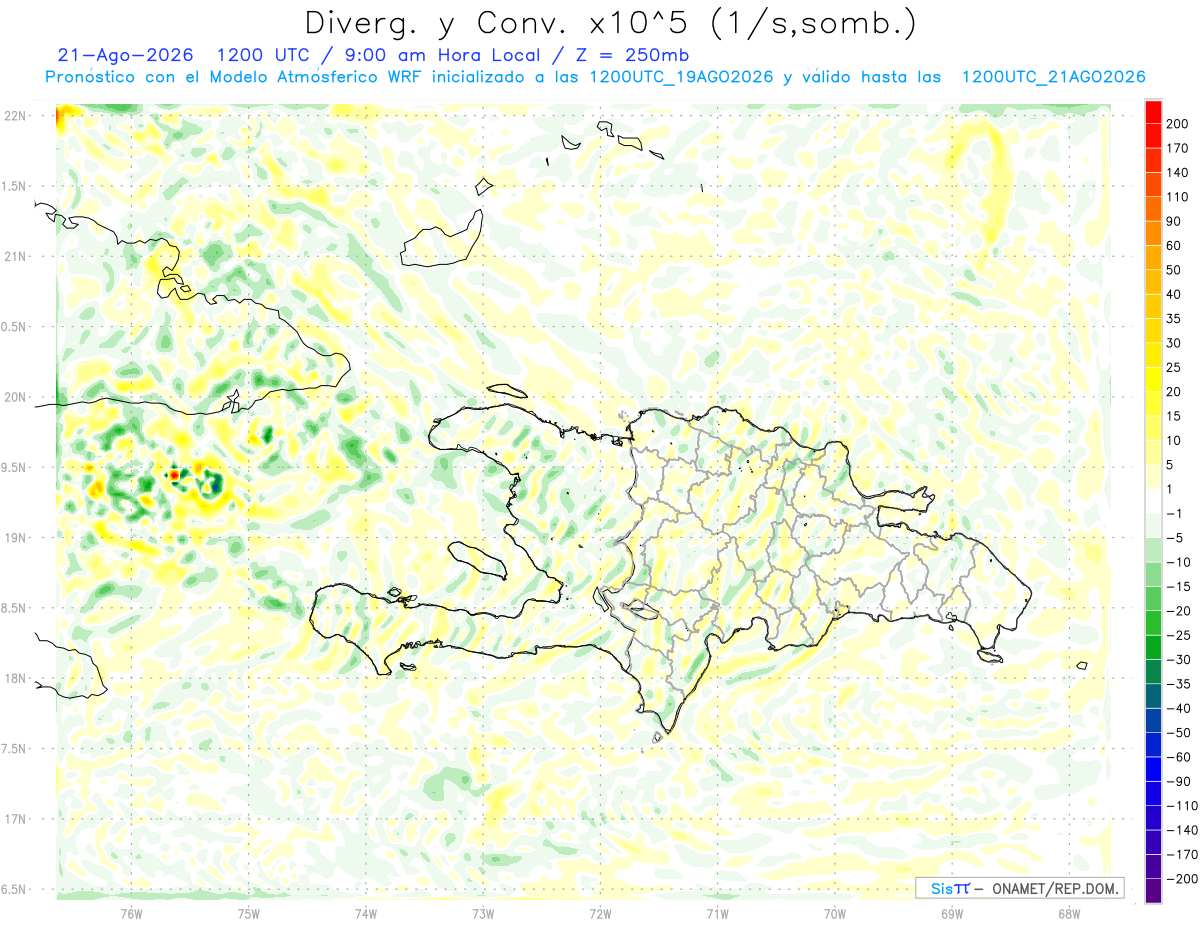
Task: Click the chart title 'Diverg. y Conv. x10^5'
Action: [499, 22]
